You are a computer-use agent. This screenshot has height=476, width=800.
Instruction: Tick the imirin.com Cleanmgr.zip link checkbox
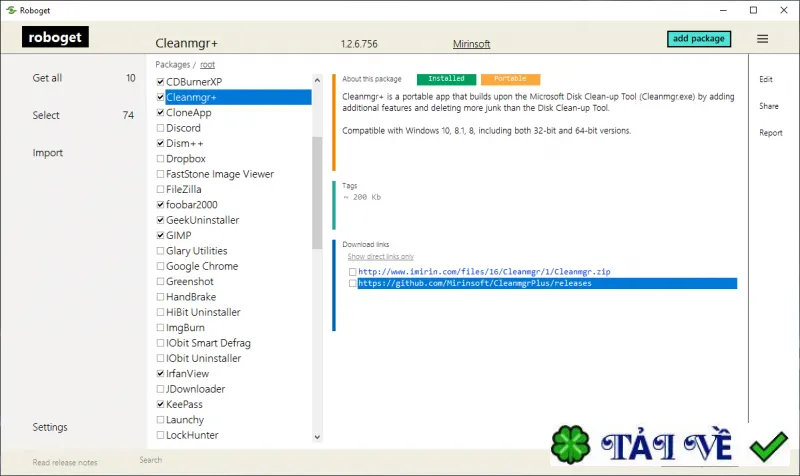point(353,272)
